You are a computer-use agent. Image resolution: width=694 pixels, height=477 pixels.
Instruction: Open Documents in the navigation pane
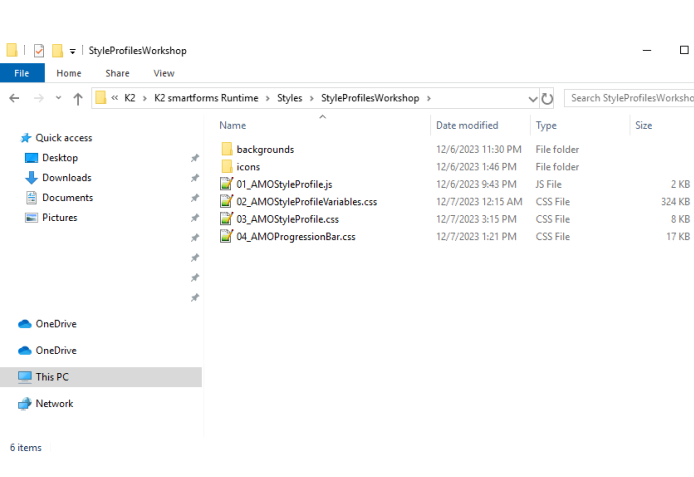coord(68,197)
